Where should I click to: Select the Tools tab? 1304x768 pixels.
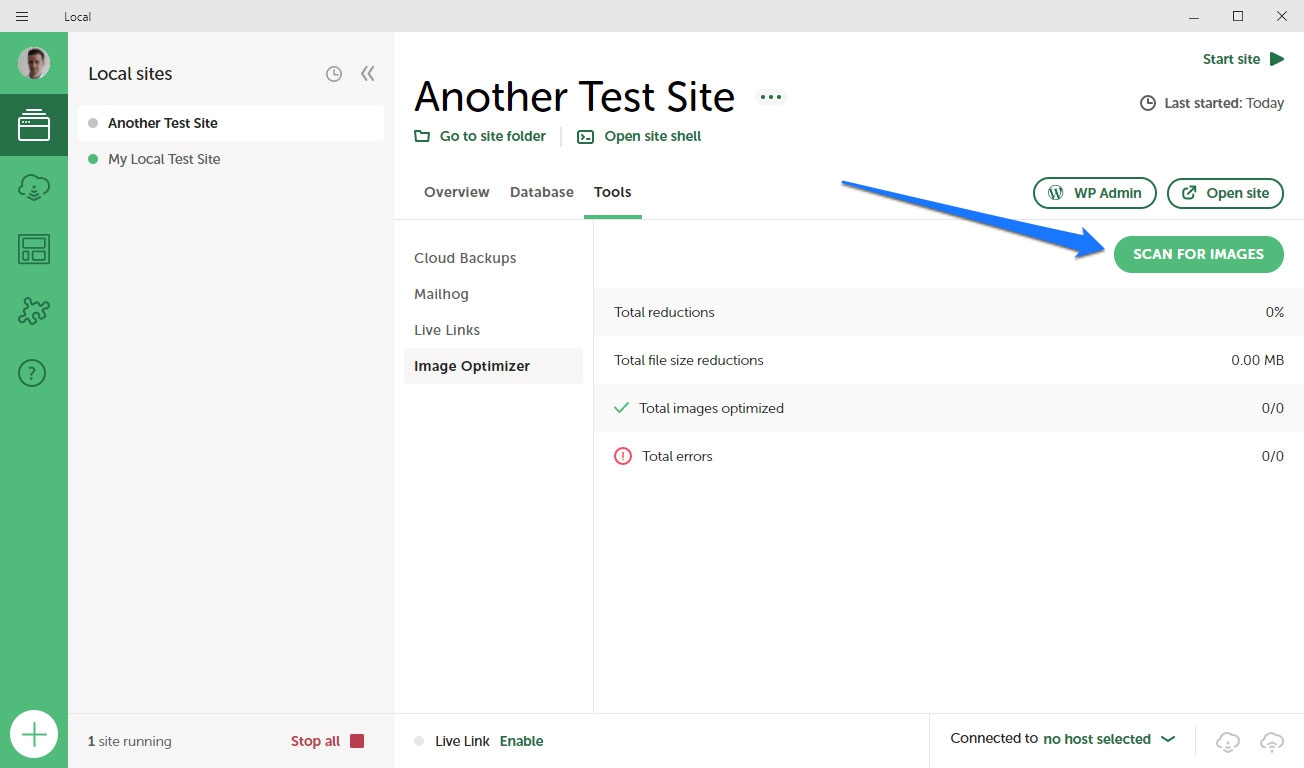coord(613,192)
